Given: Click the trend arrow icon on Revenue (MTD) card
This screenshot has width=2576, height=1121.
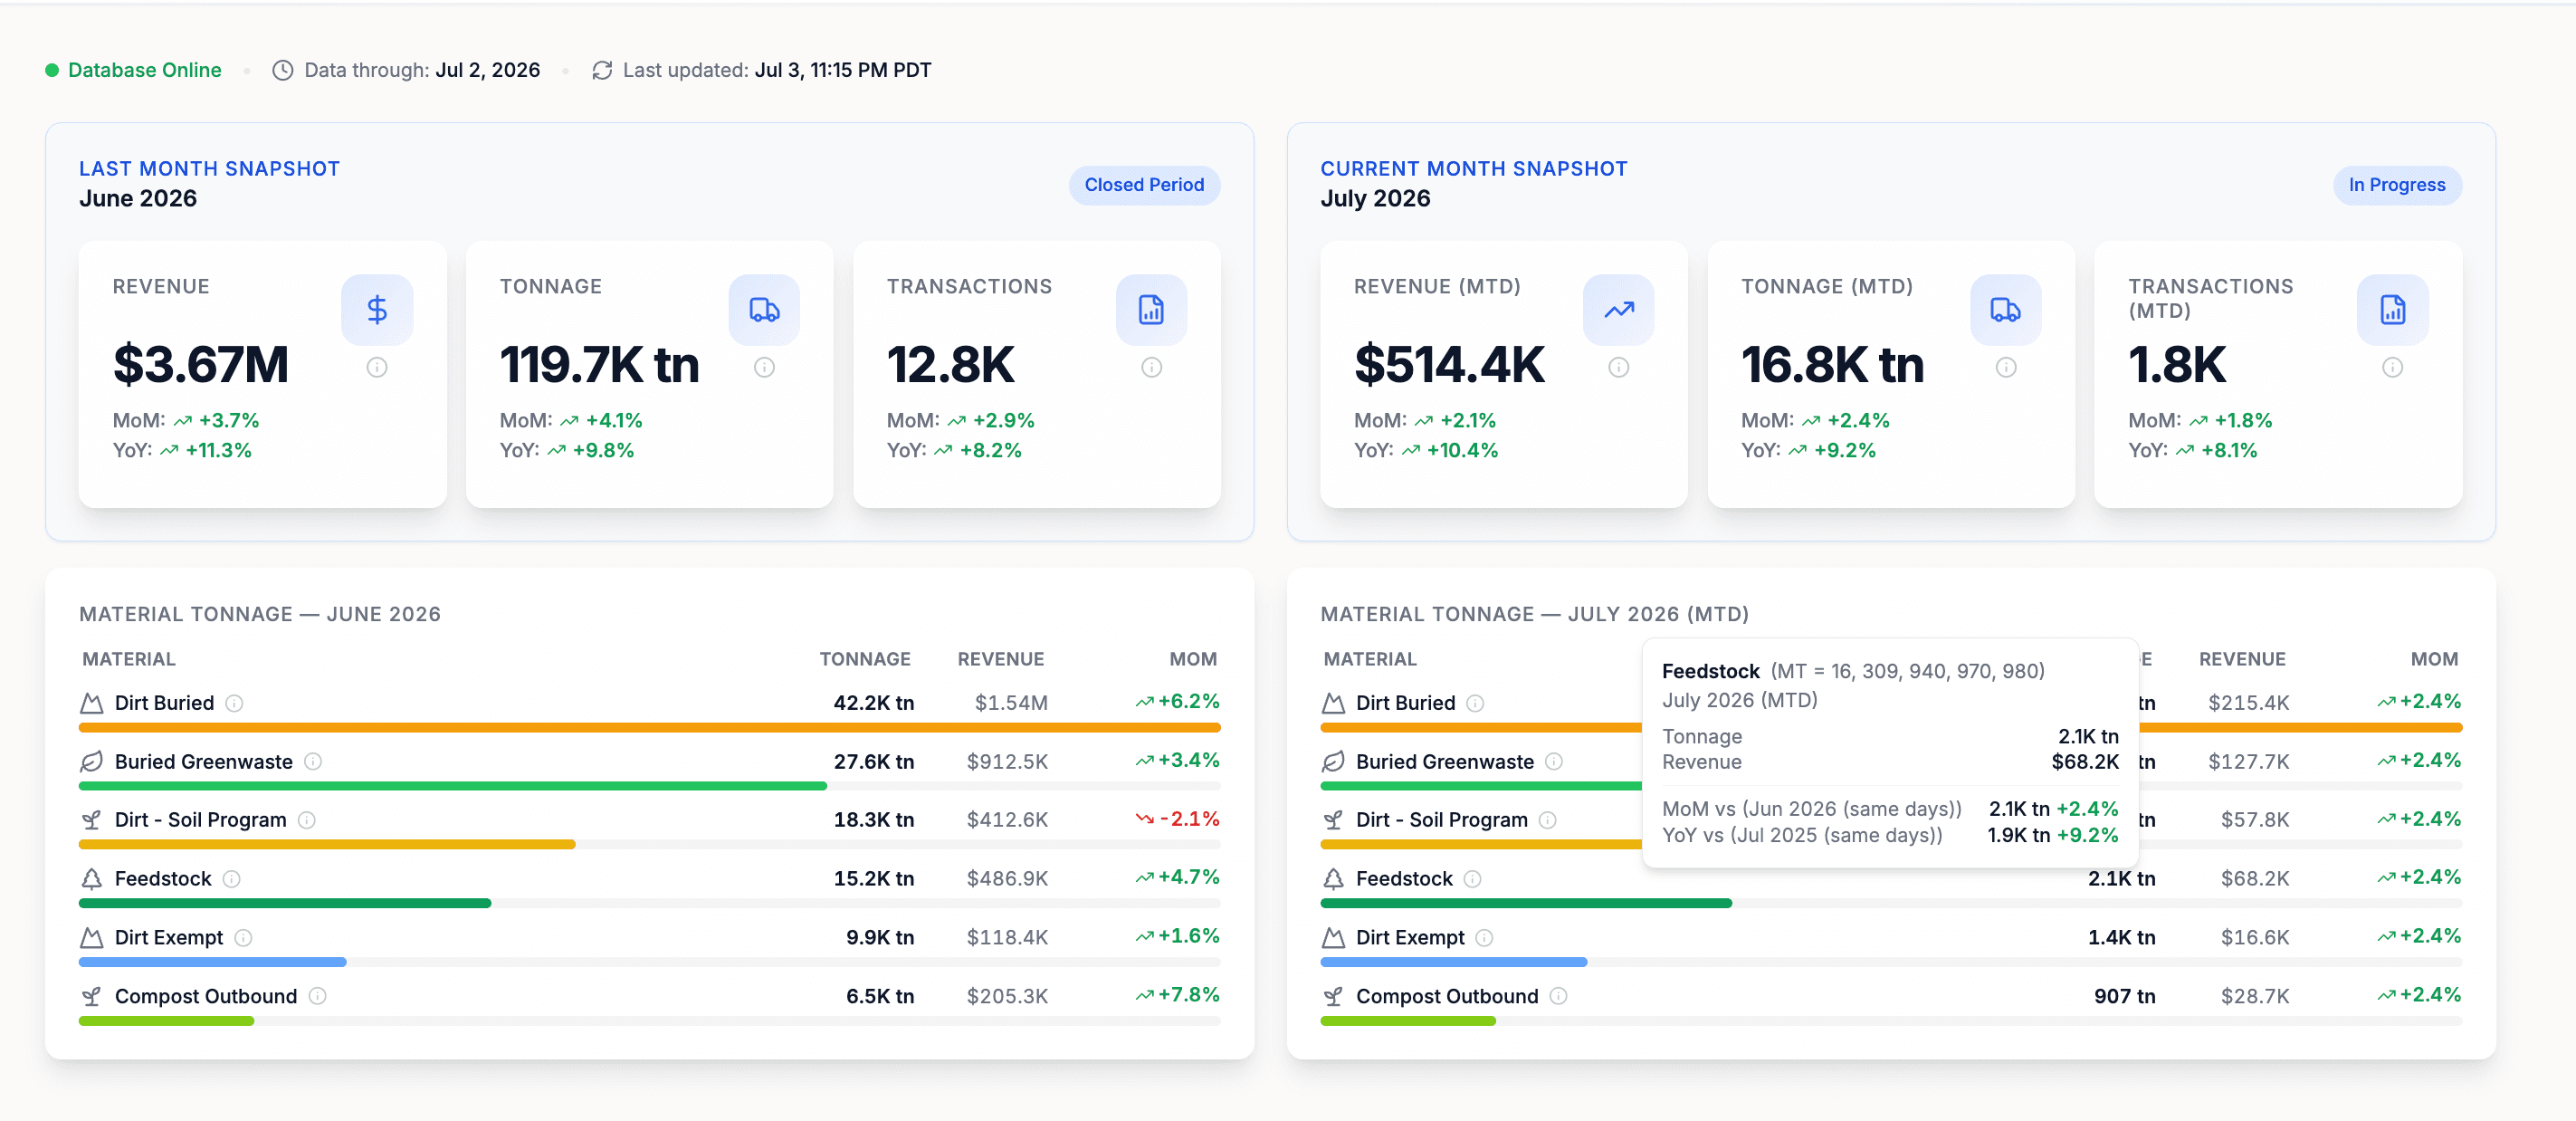Looking at the screenshot, I should 1618,310.
